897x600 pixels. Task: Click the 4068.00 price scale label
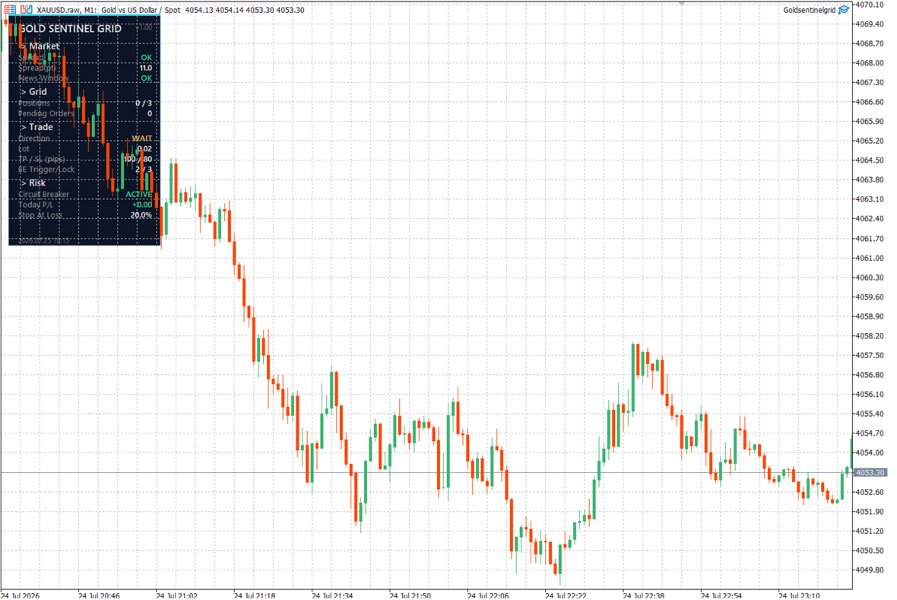pyautogui.click(x=869, y=63)
